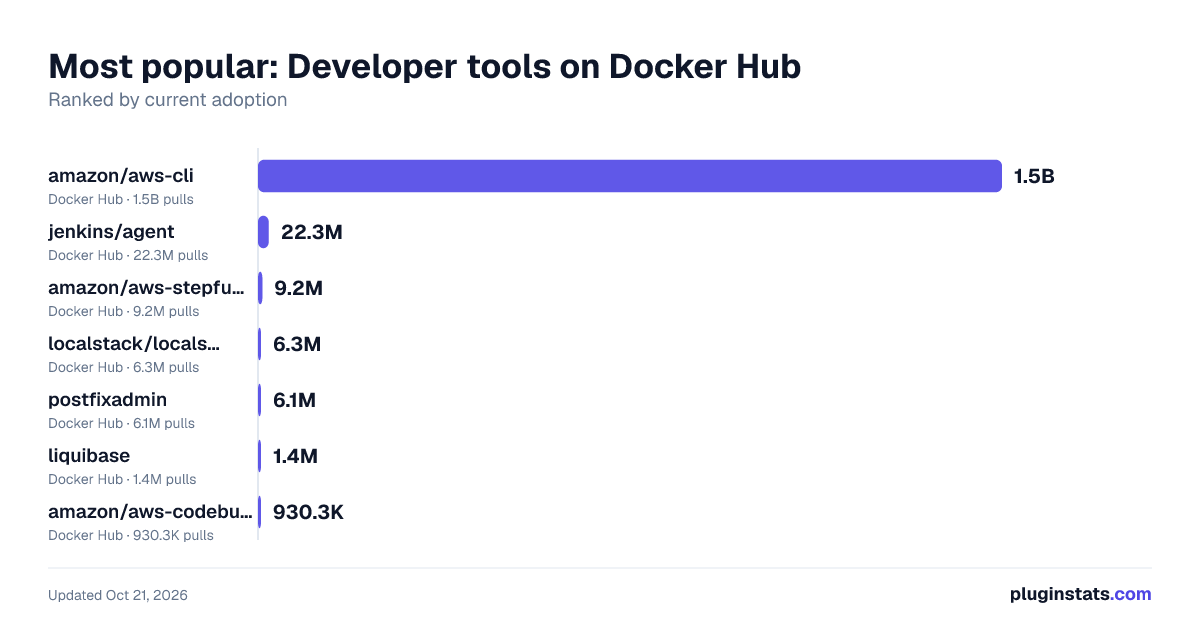
Task: Click the 'Docker Hub · 22.3M pulls' caption
Action: (x=128, y=255)
